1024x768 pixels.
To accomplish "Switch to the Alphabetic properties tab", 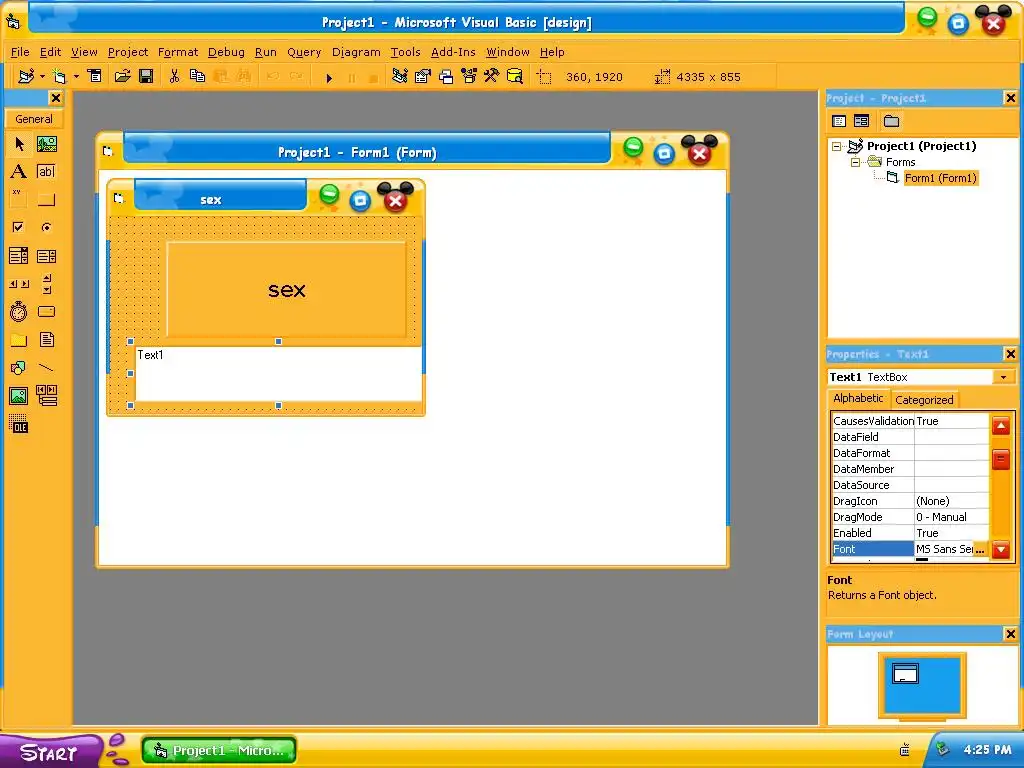I will coord(858,398).
